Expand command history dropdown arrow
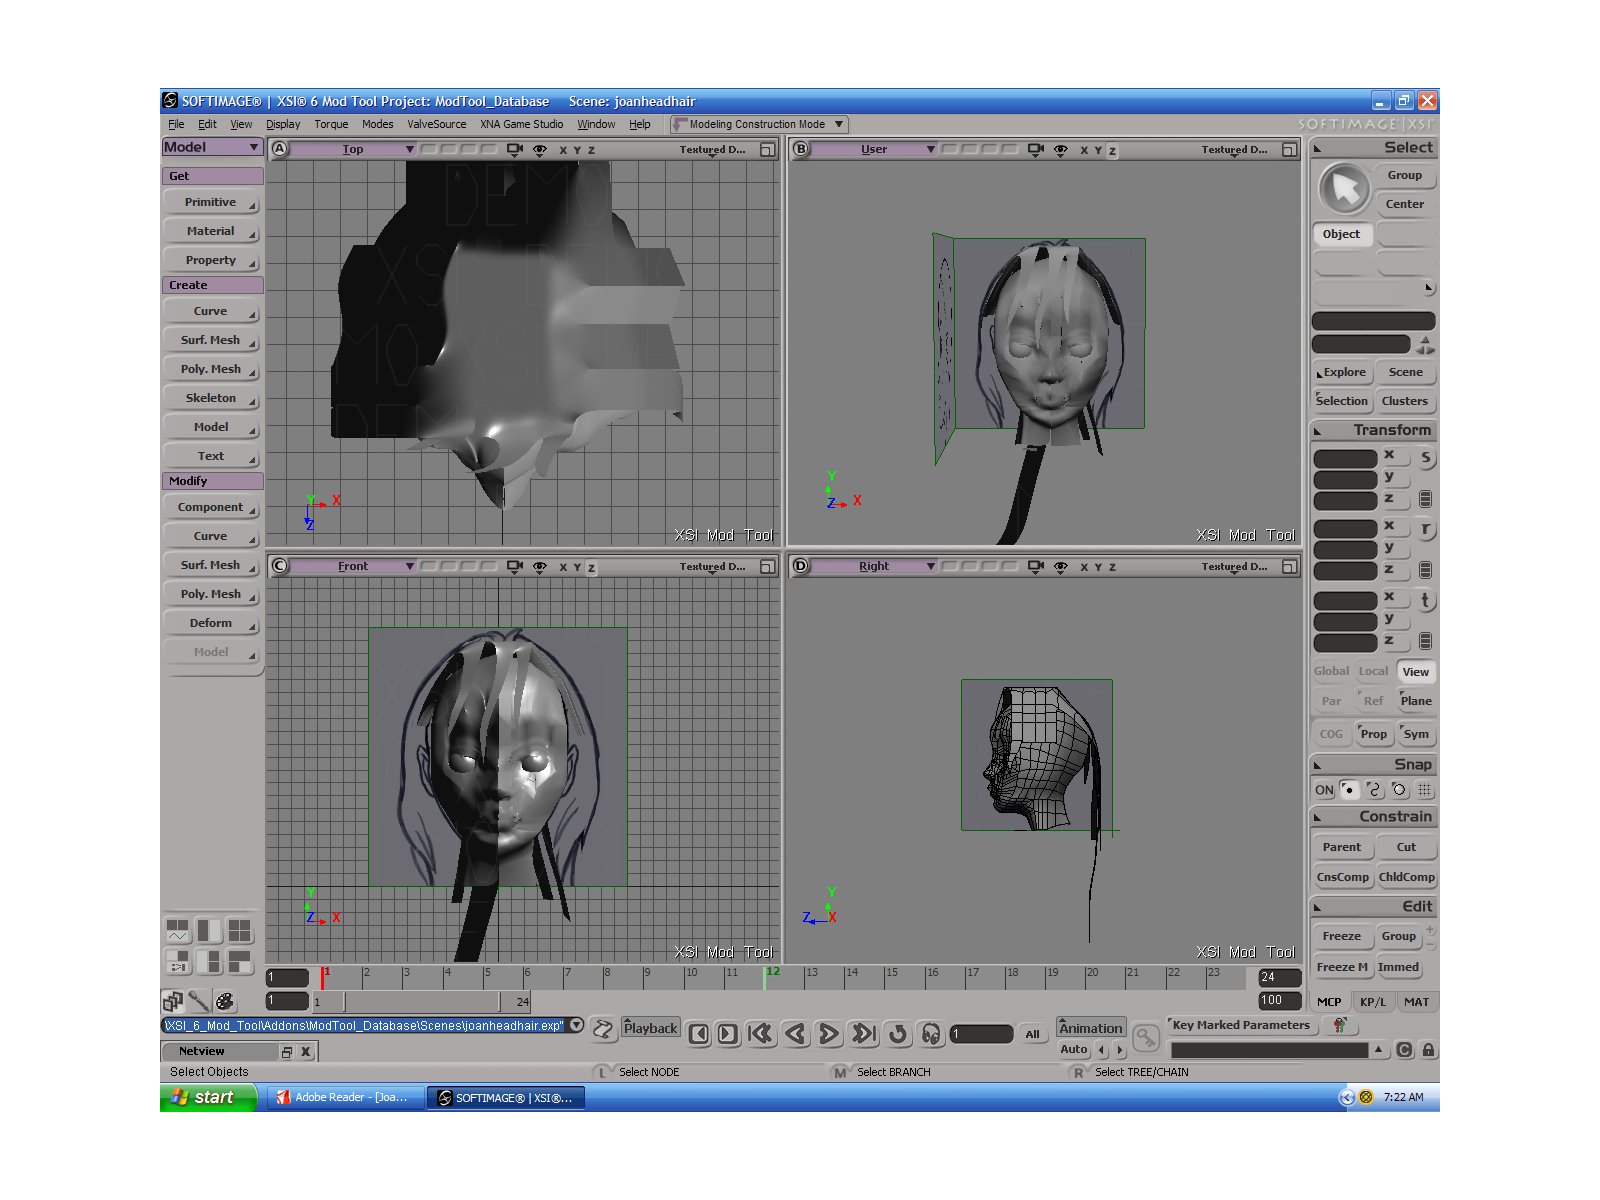The width and height of the screenshot is (1600, 1200). pos(577,1025)
